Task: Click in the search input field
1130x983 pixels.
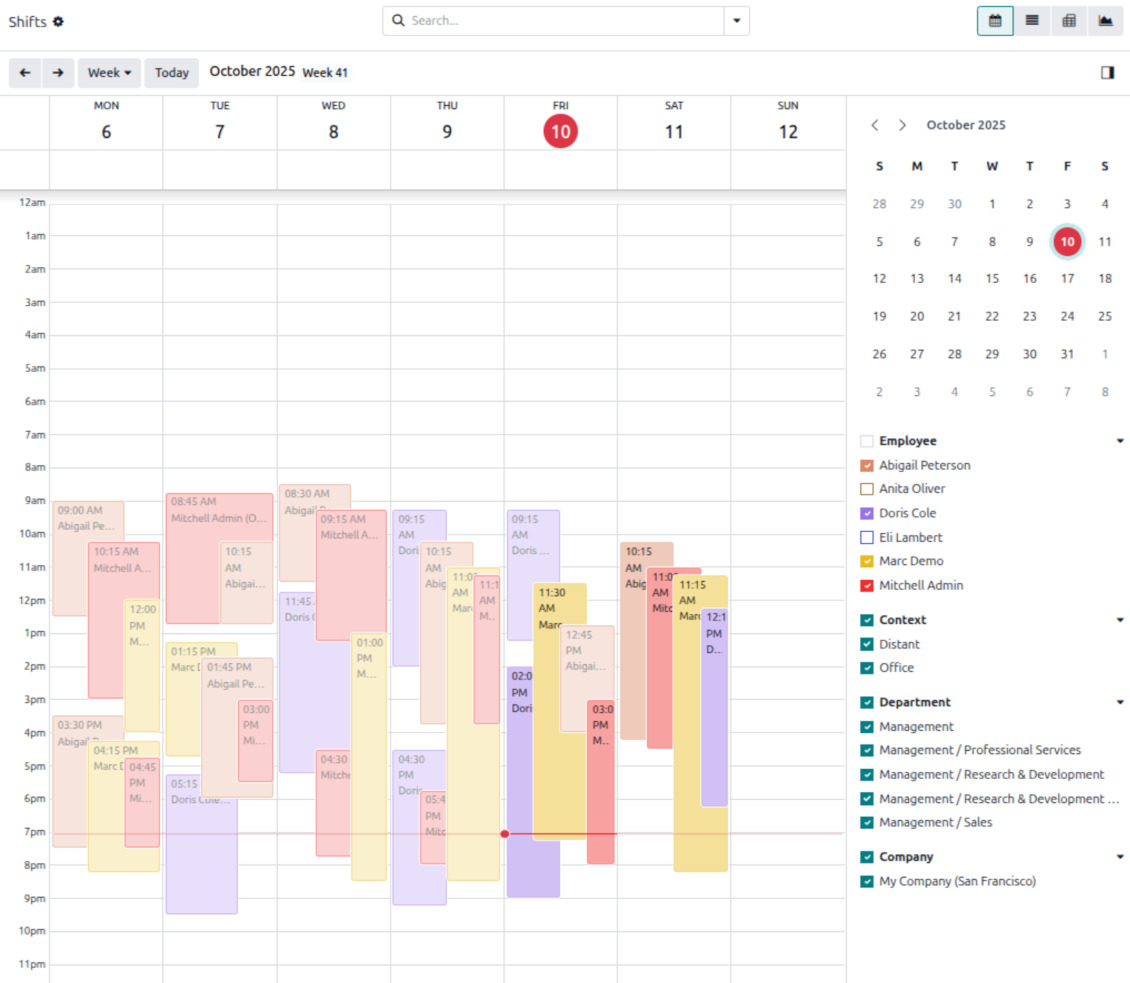Action: click(x=565, y=21)
